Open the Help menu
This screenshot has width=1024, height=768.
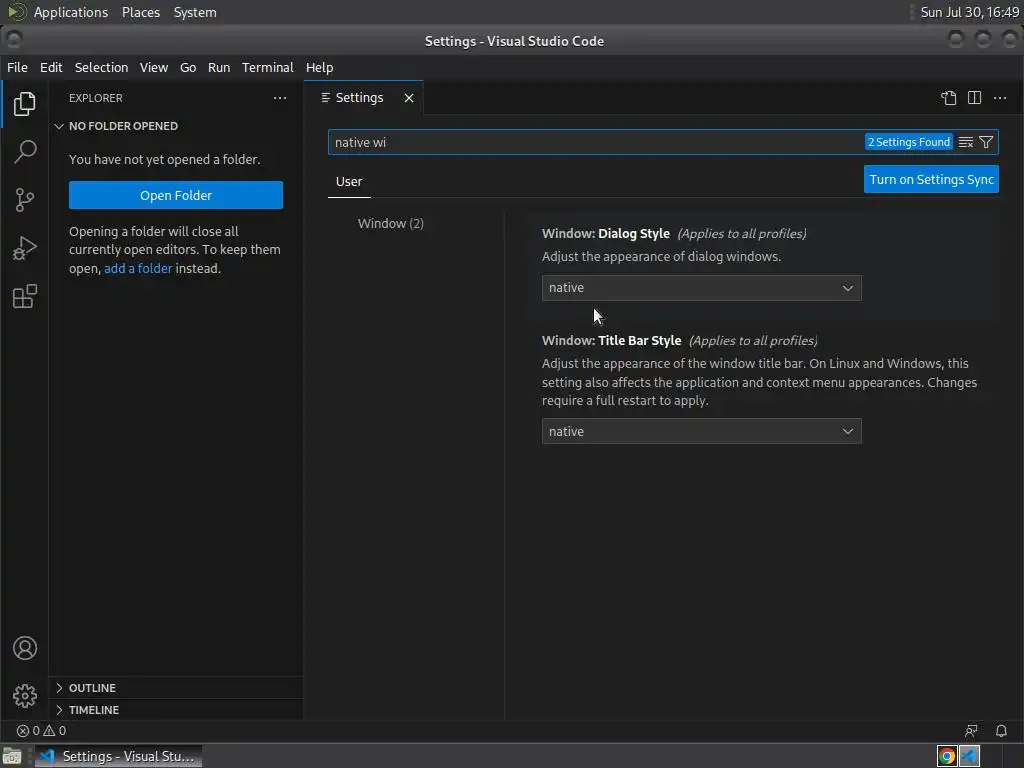pos(319,67)
